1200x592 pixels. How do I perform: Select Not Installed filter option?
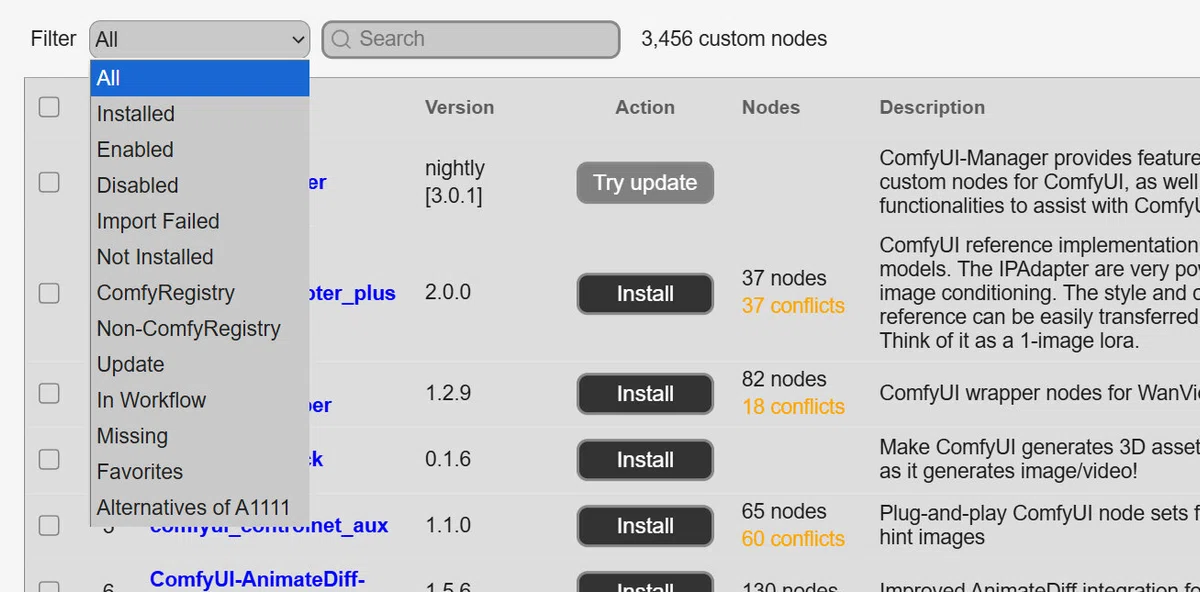(x=200, y=257)
